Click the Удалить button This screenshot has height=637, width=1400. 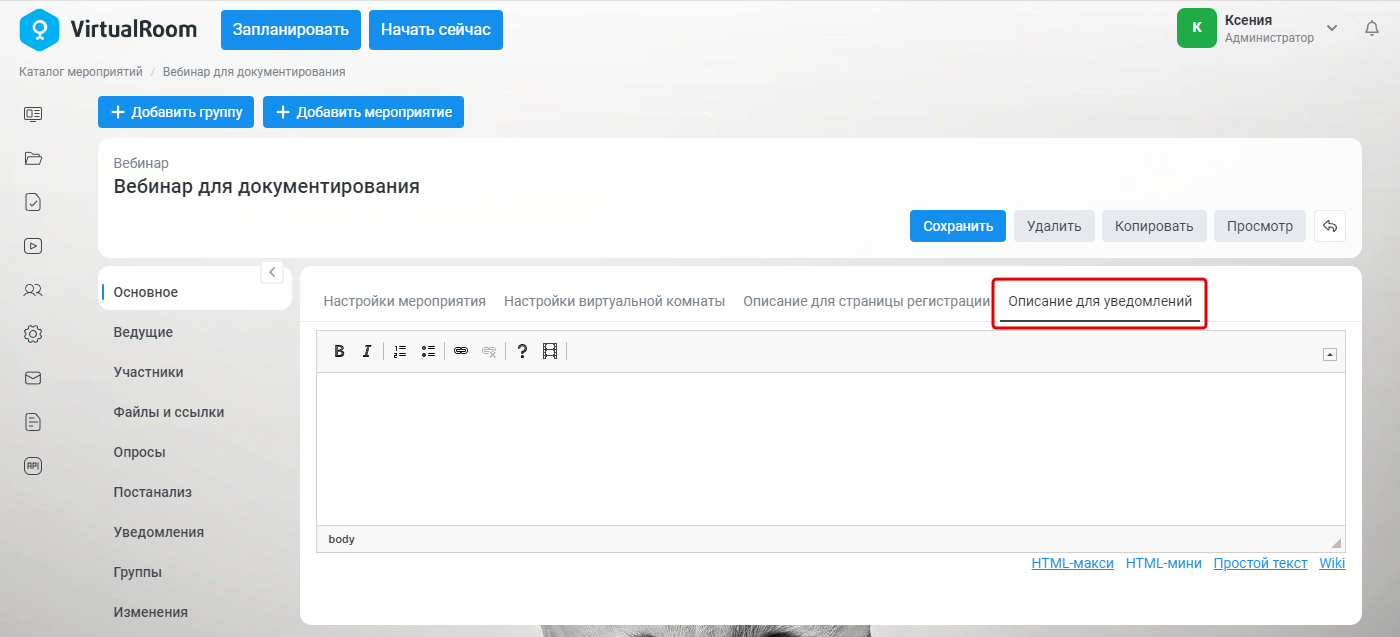tap(1054, 226)
